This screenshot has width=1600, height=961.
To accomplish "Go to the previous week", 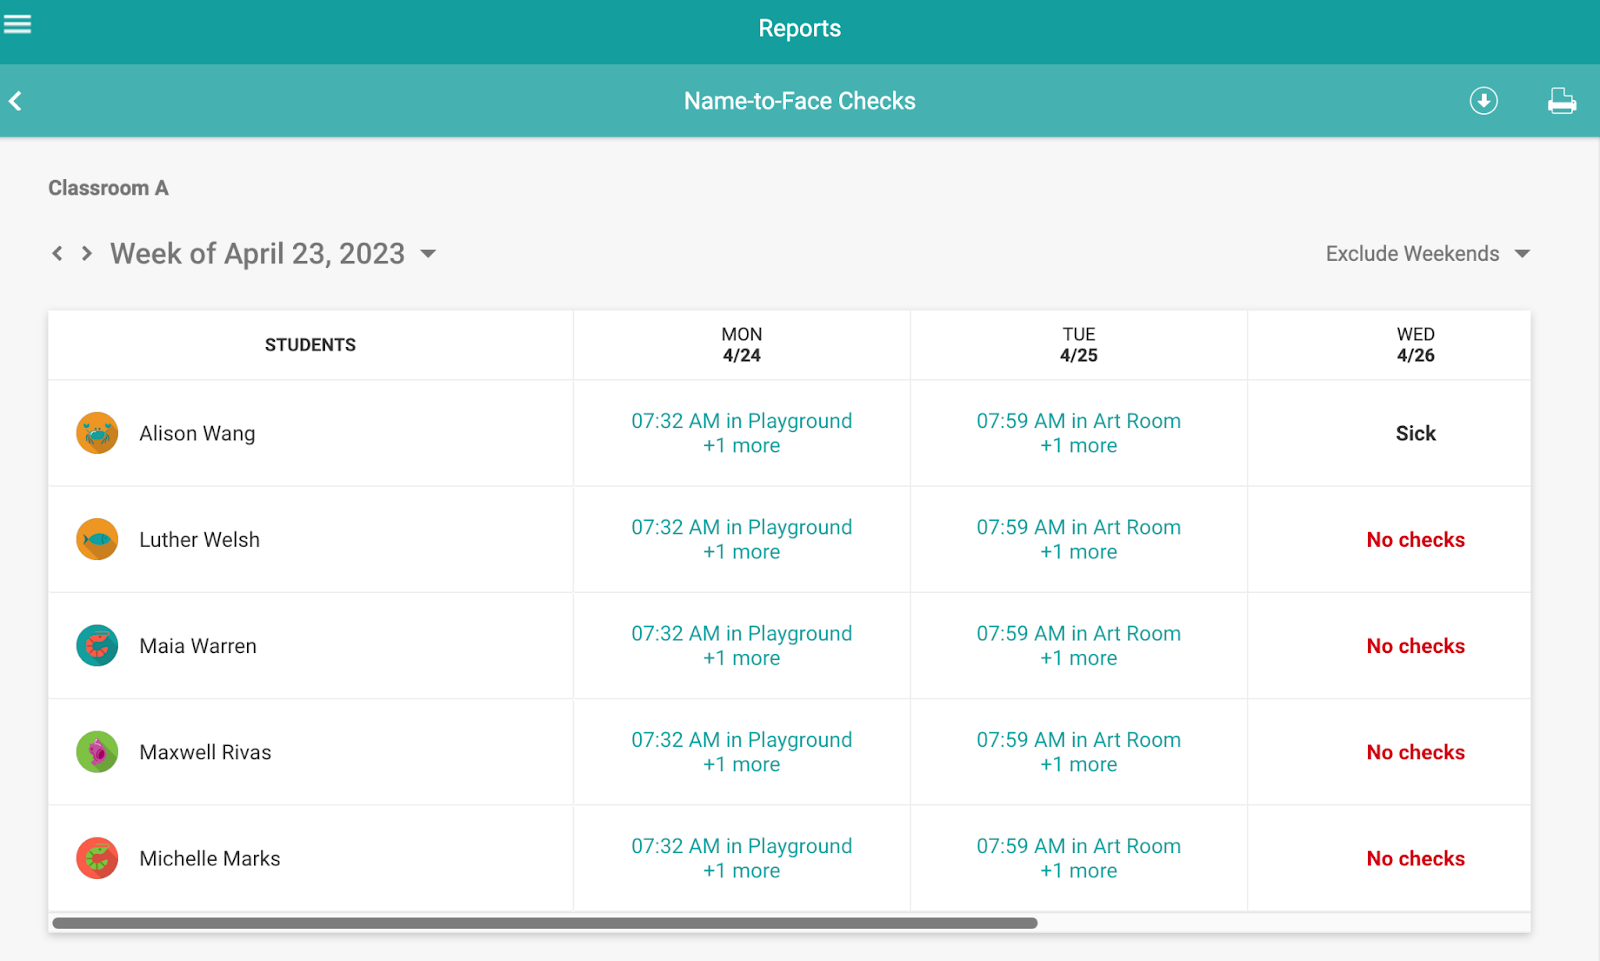I will pos(57,254).
